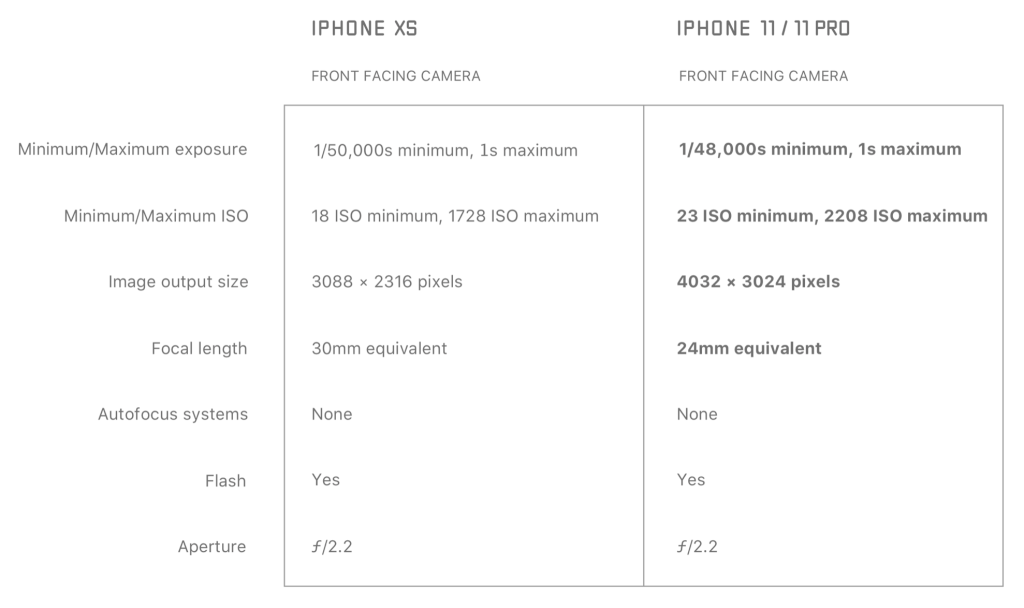Viewport: 1024px width, 608px height.
Task: Click the 24mm equivalent focal length
Action: [x=749, y=349]
